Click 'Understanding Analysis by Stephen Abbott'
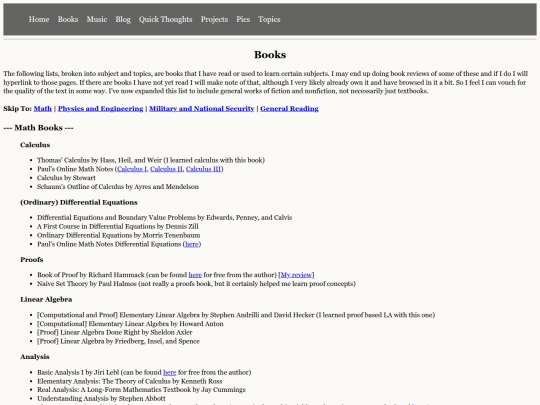 click(x=101, y=398)
